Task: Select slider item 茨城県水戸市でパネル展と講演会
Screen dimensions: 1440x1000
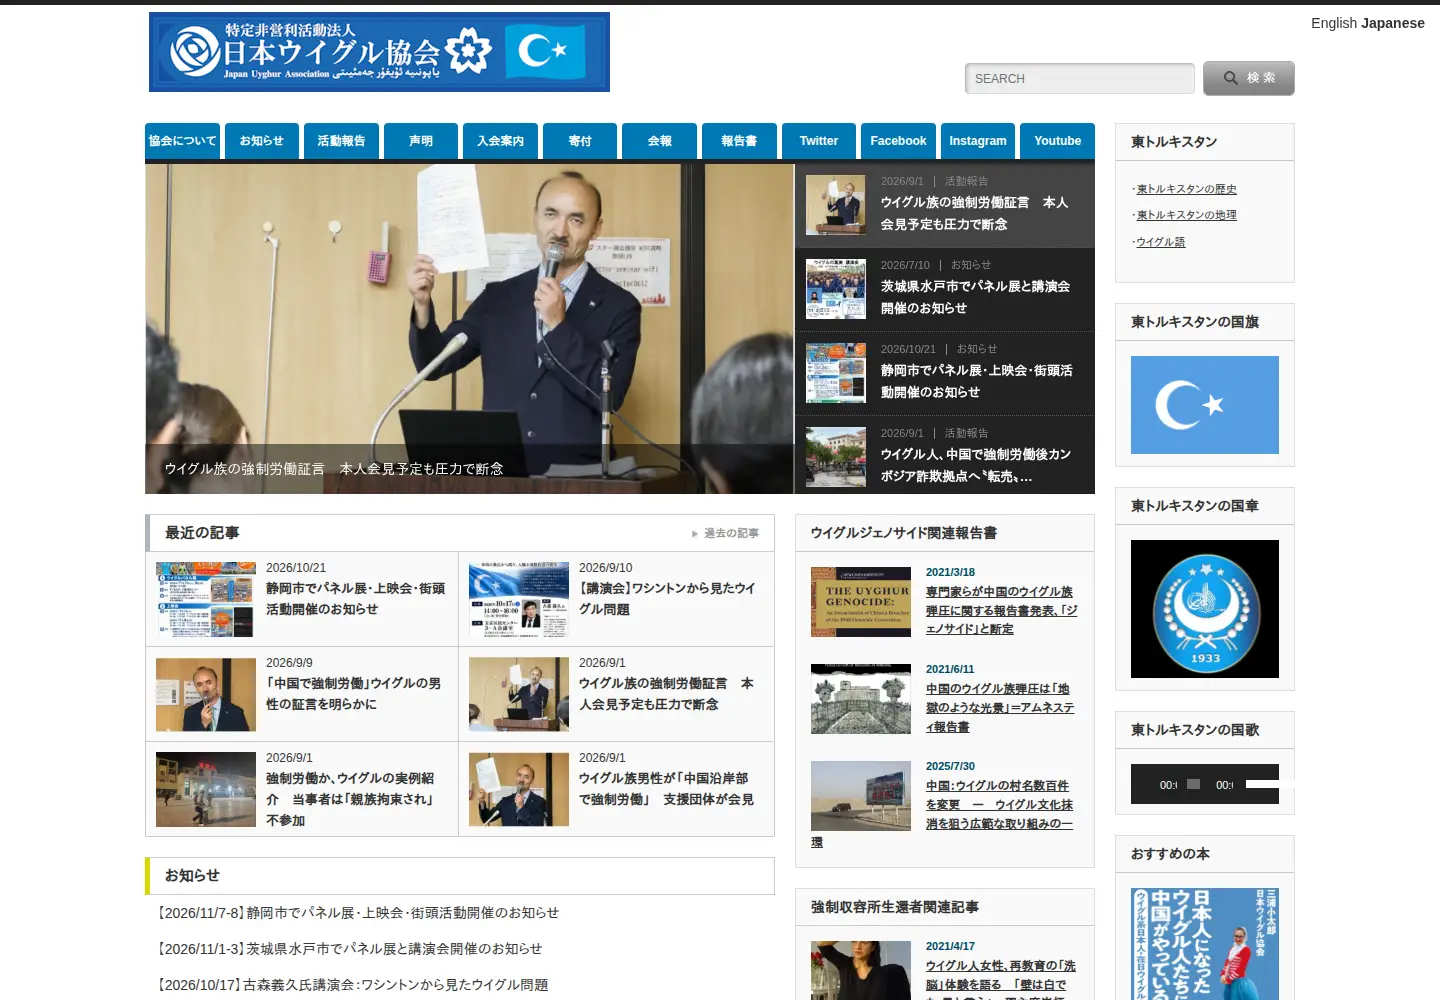Action: (945, 290)
